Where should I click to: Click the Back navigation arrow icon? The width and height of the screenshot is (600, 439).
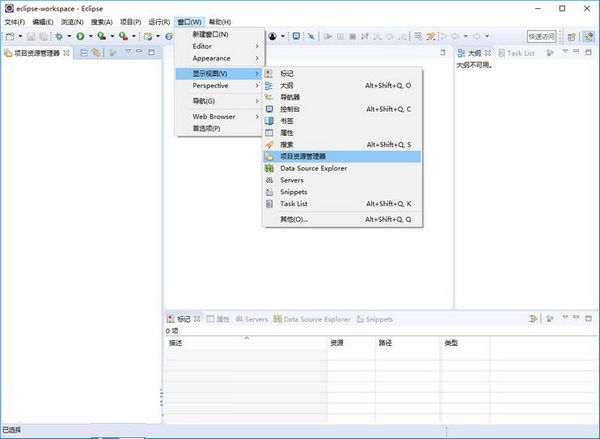click(x=455, y=36)
